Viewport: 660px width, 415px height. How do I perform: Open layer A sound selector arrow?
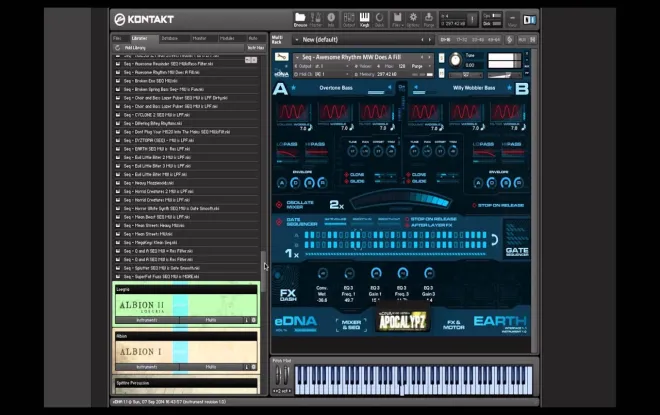coord(390,88)
